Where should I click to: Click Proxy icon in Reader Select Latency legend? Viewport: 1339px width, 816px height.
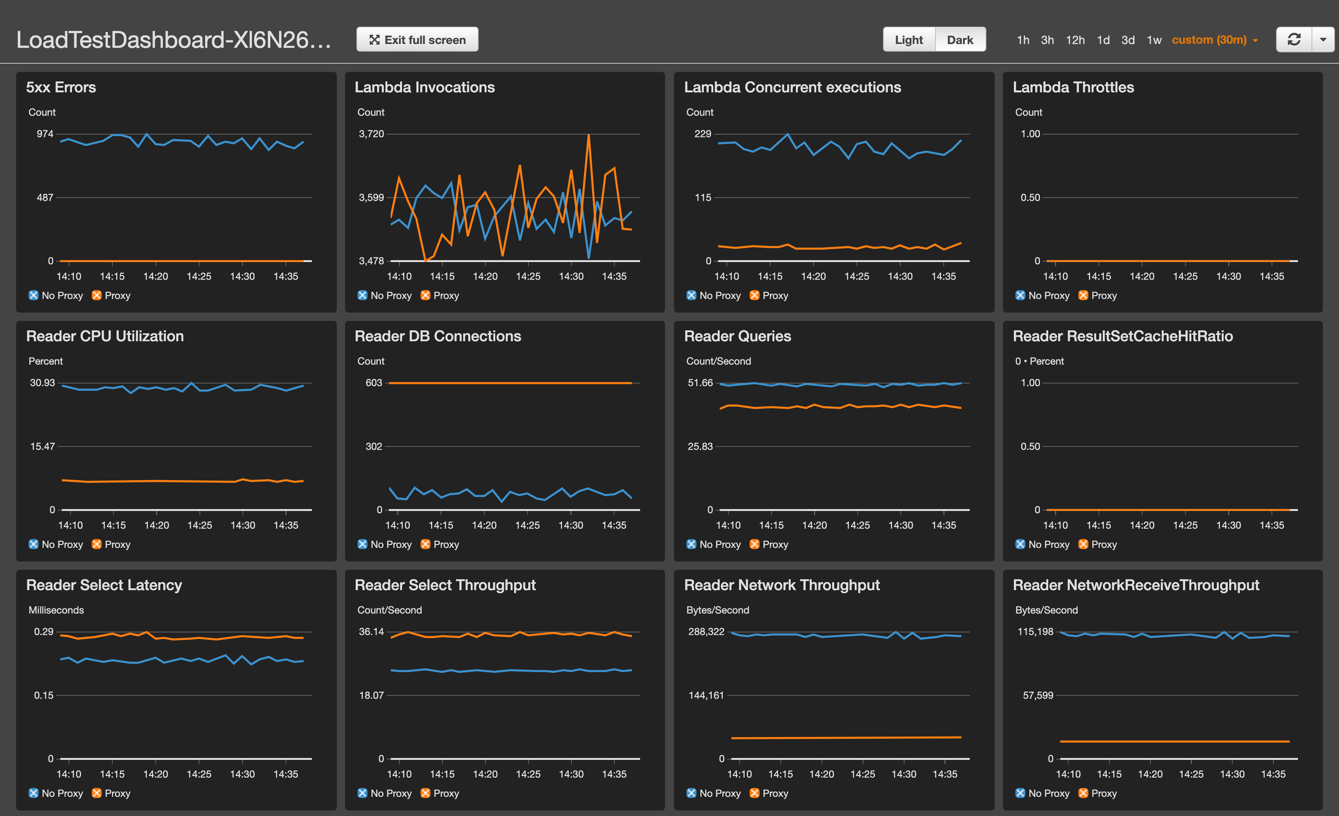click(x=97, y=794)
